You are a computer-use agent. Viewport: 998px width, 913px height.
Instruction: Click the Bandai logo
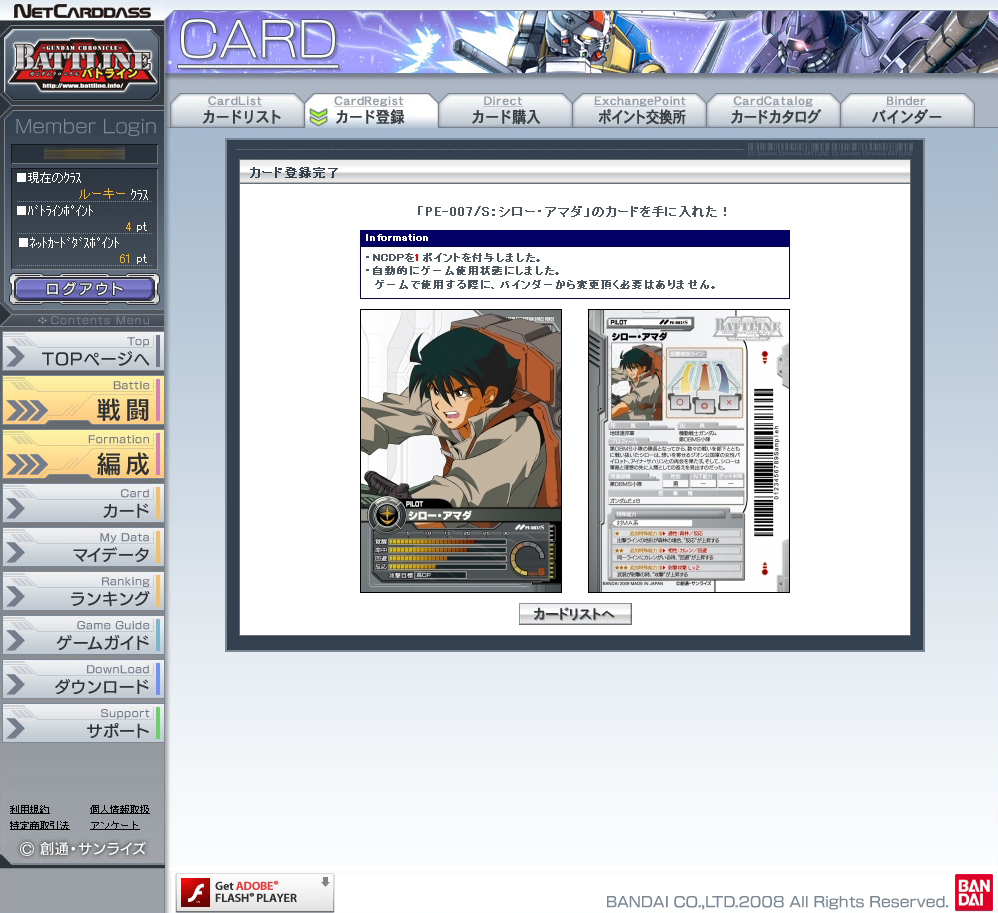[974, 892]
